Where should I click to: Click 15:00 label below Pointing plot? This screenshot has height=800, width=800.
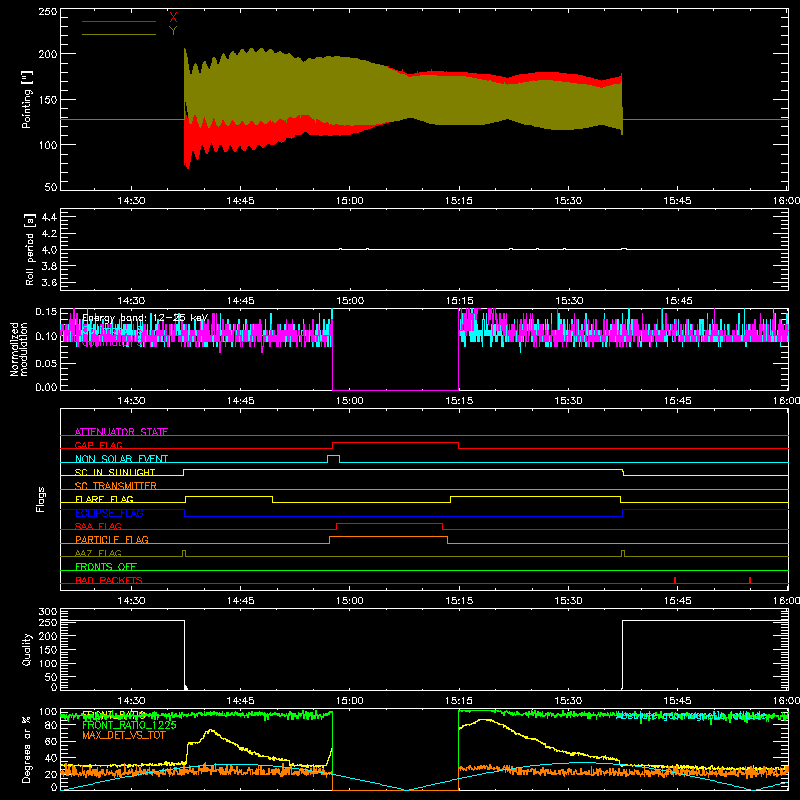pyautogui.click(x=349, y=201)
